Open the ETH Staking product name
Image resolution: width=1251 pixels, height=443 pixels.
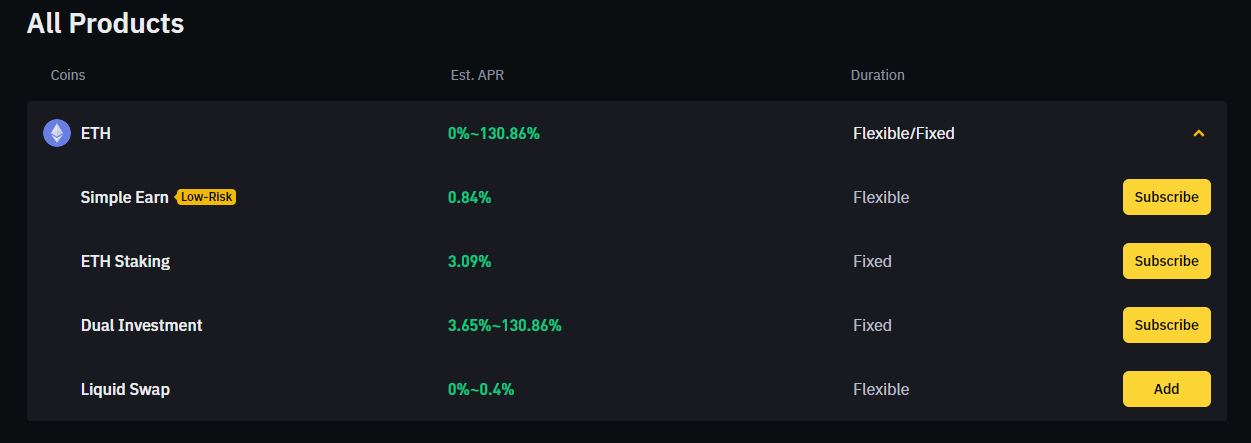pos(125,261)
